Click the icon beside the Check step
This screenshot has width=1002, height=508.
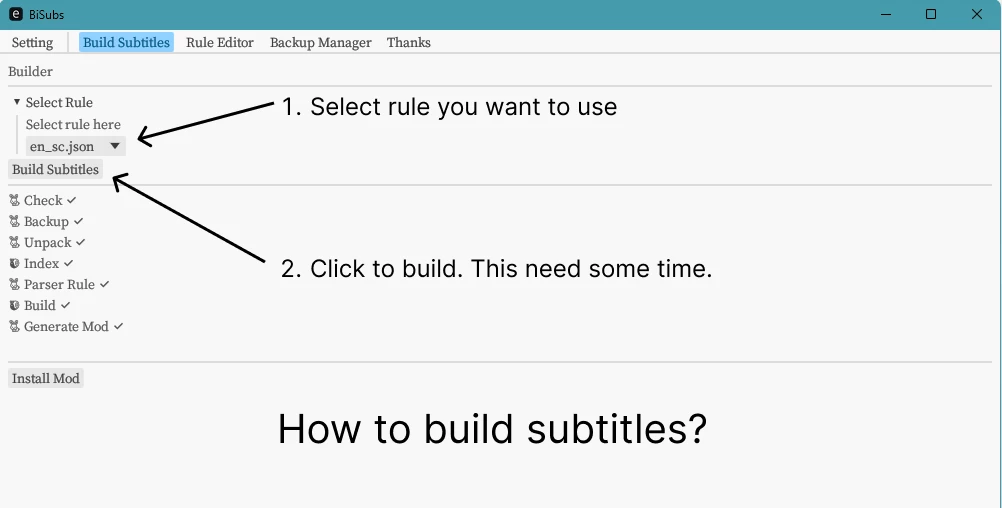point(14,201)
